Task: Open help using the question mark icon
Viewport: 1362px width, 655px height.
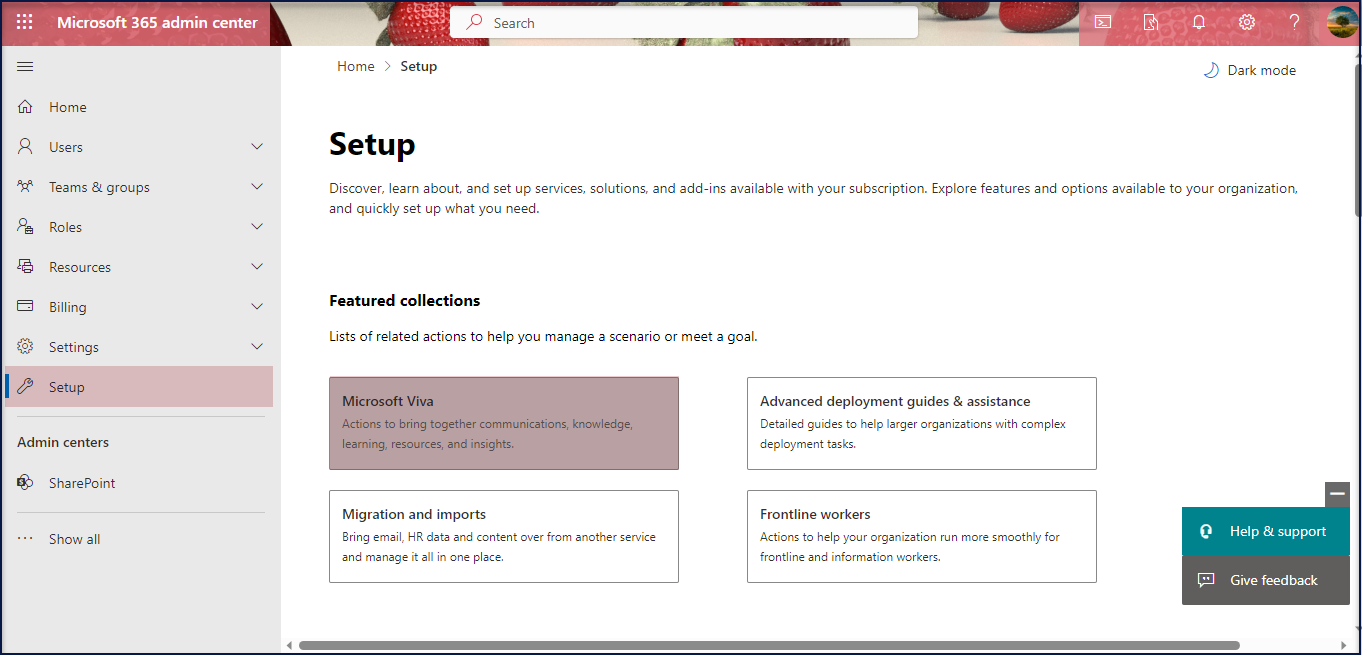Action: coord(1294,21)
